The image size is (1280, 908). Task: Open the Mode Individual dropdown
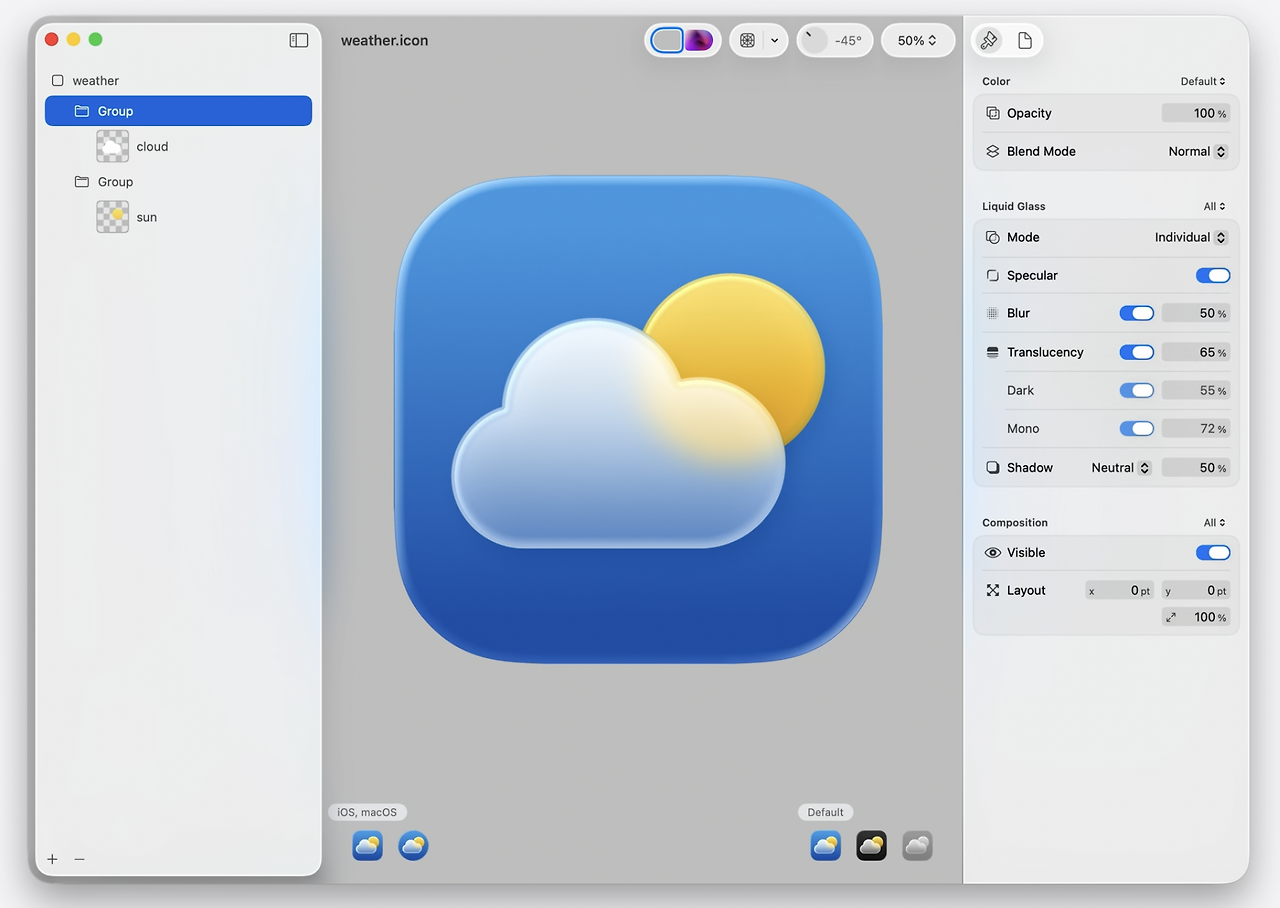(1191, 237)
